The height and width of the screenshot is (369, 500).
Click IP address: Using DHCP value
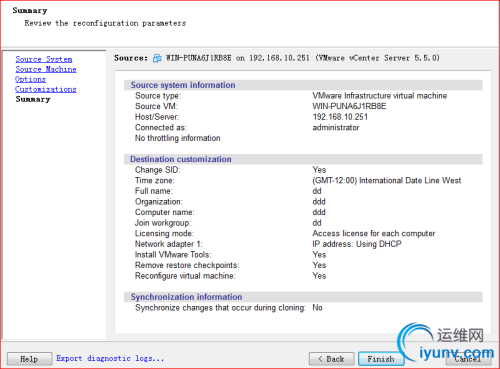357,244
